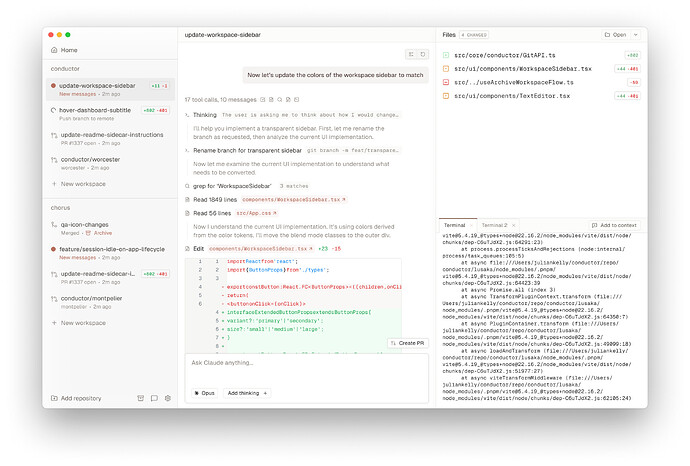Click the edit filter icon after '10 messages'

coord(288,100)
